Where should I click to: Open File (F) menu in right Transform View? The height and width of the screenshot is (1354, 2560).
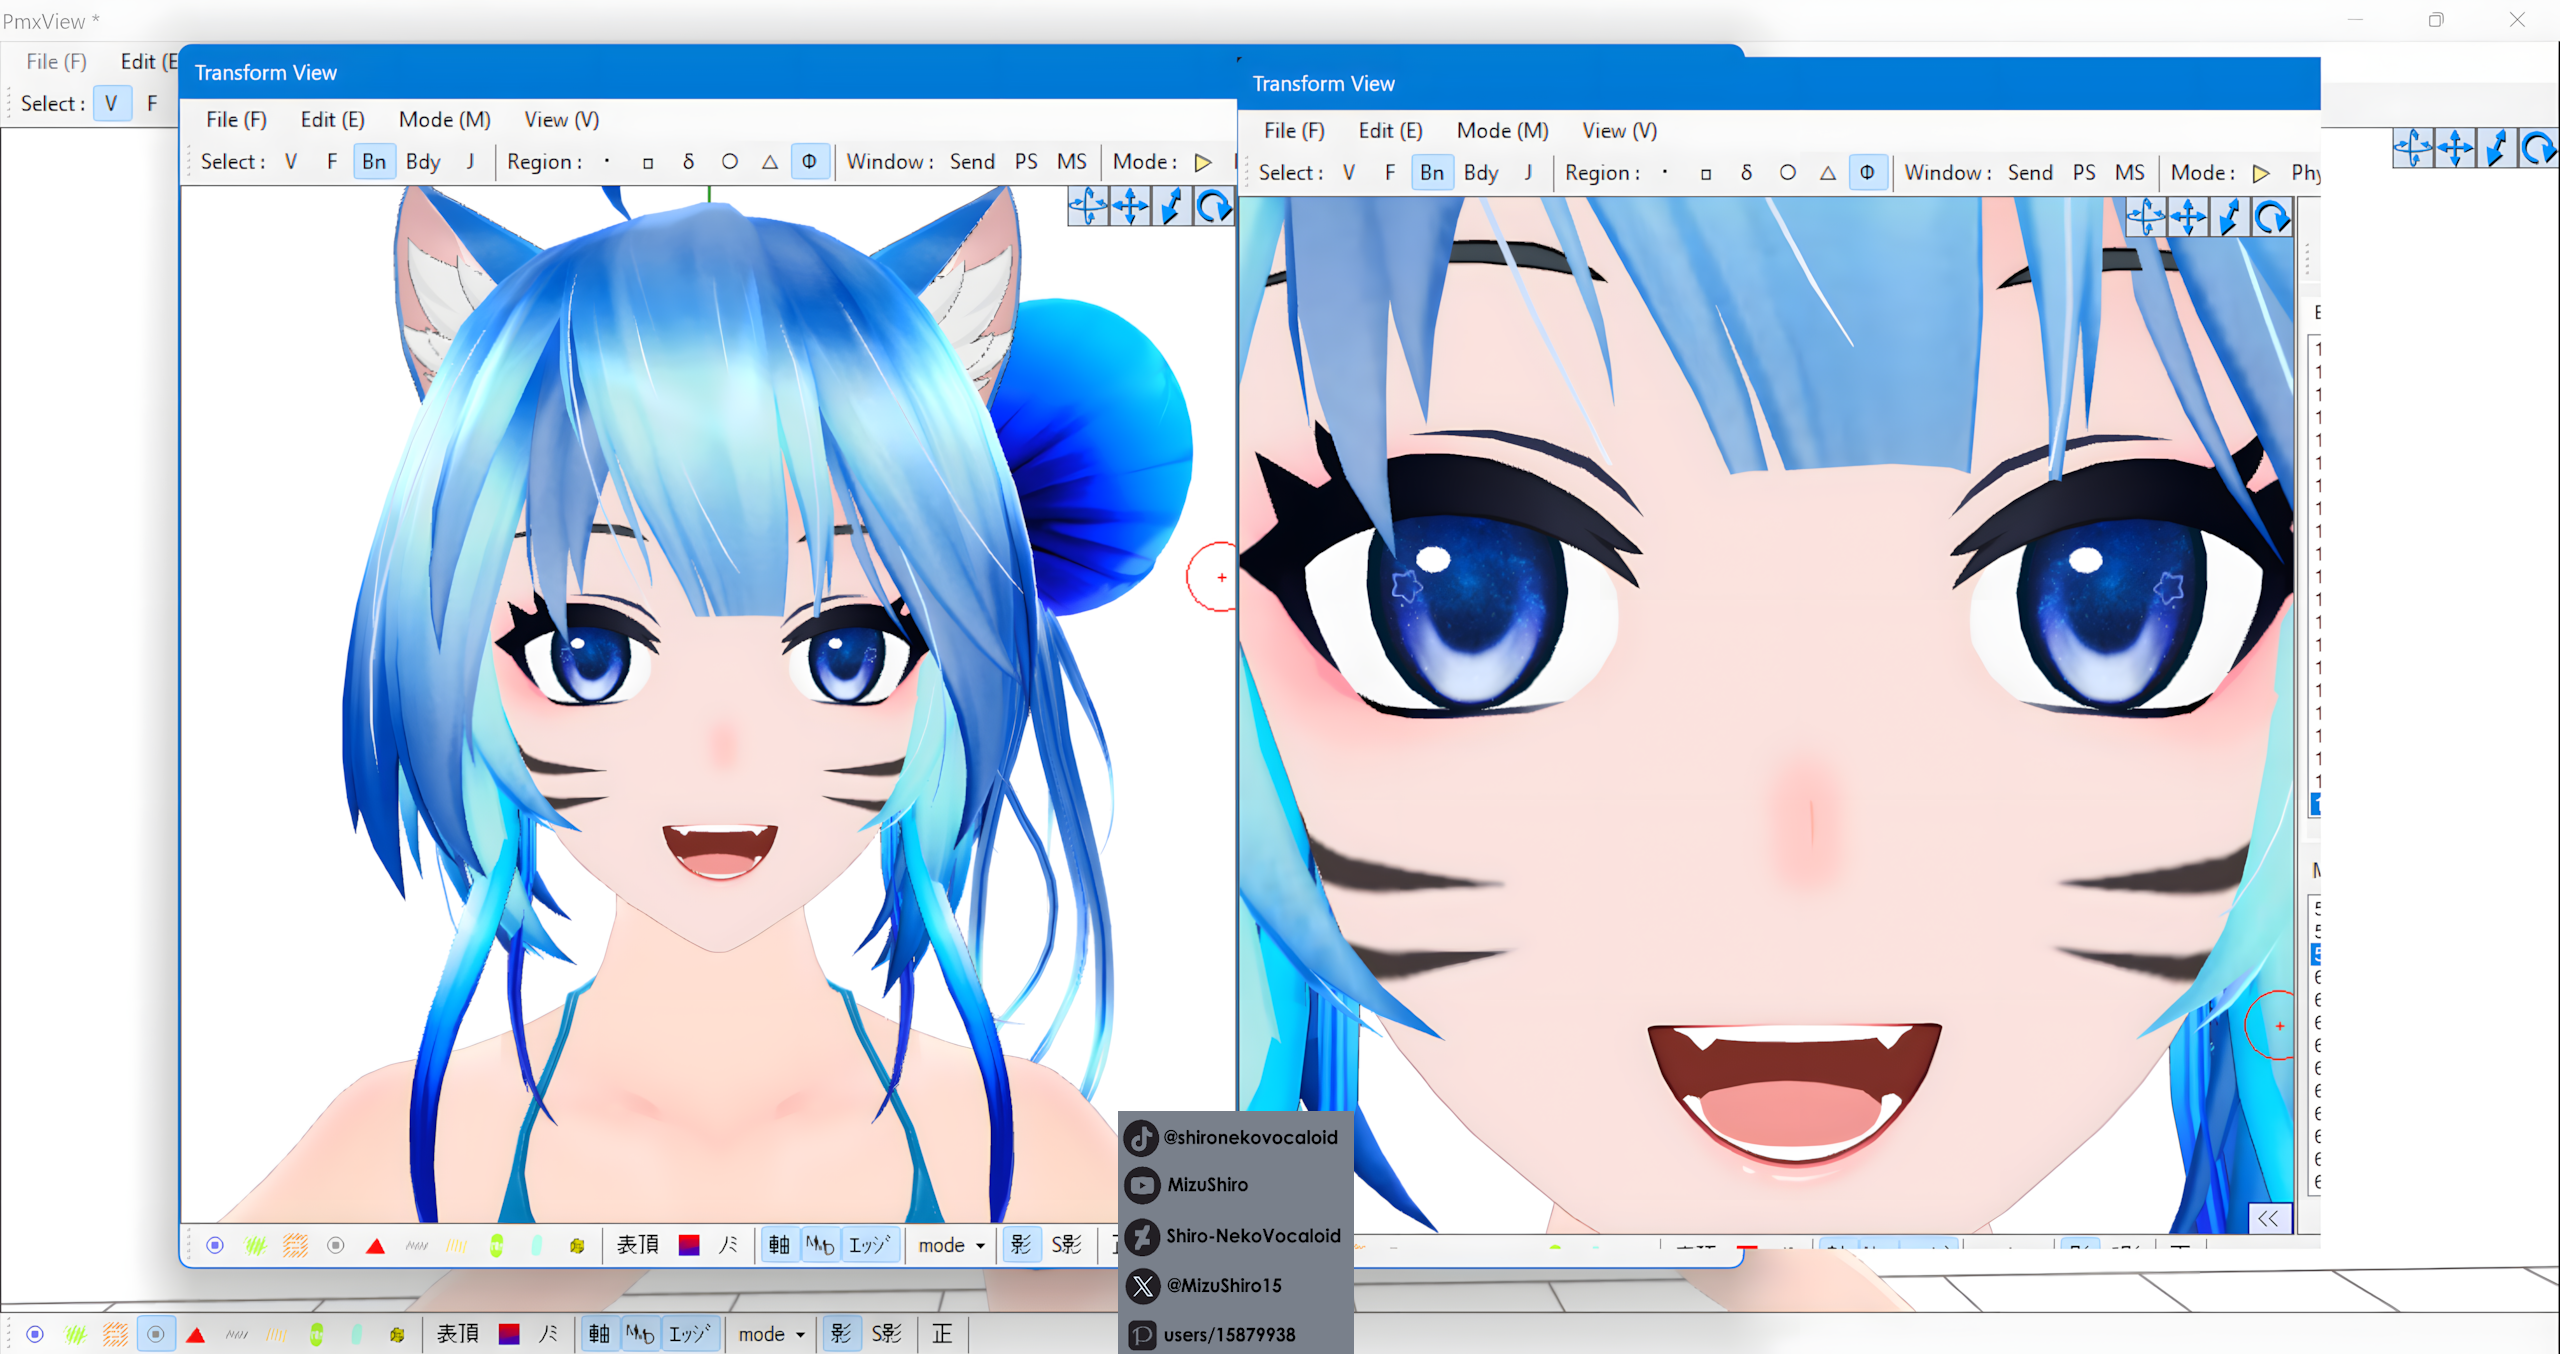tap(1294, 131)
